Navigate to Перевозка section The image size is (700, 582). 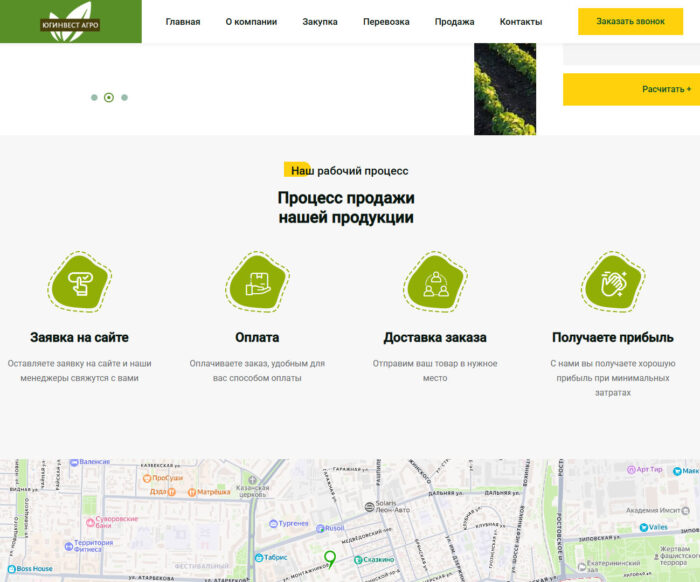click(x=386, y=21)
